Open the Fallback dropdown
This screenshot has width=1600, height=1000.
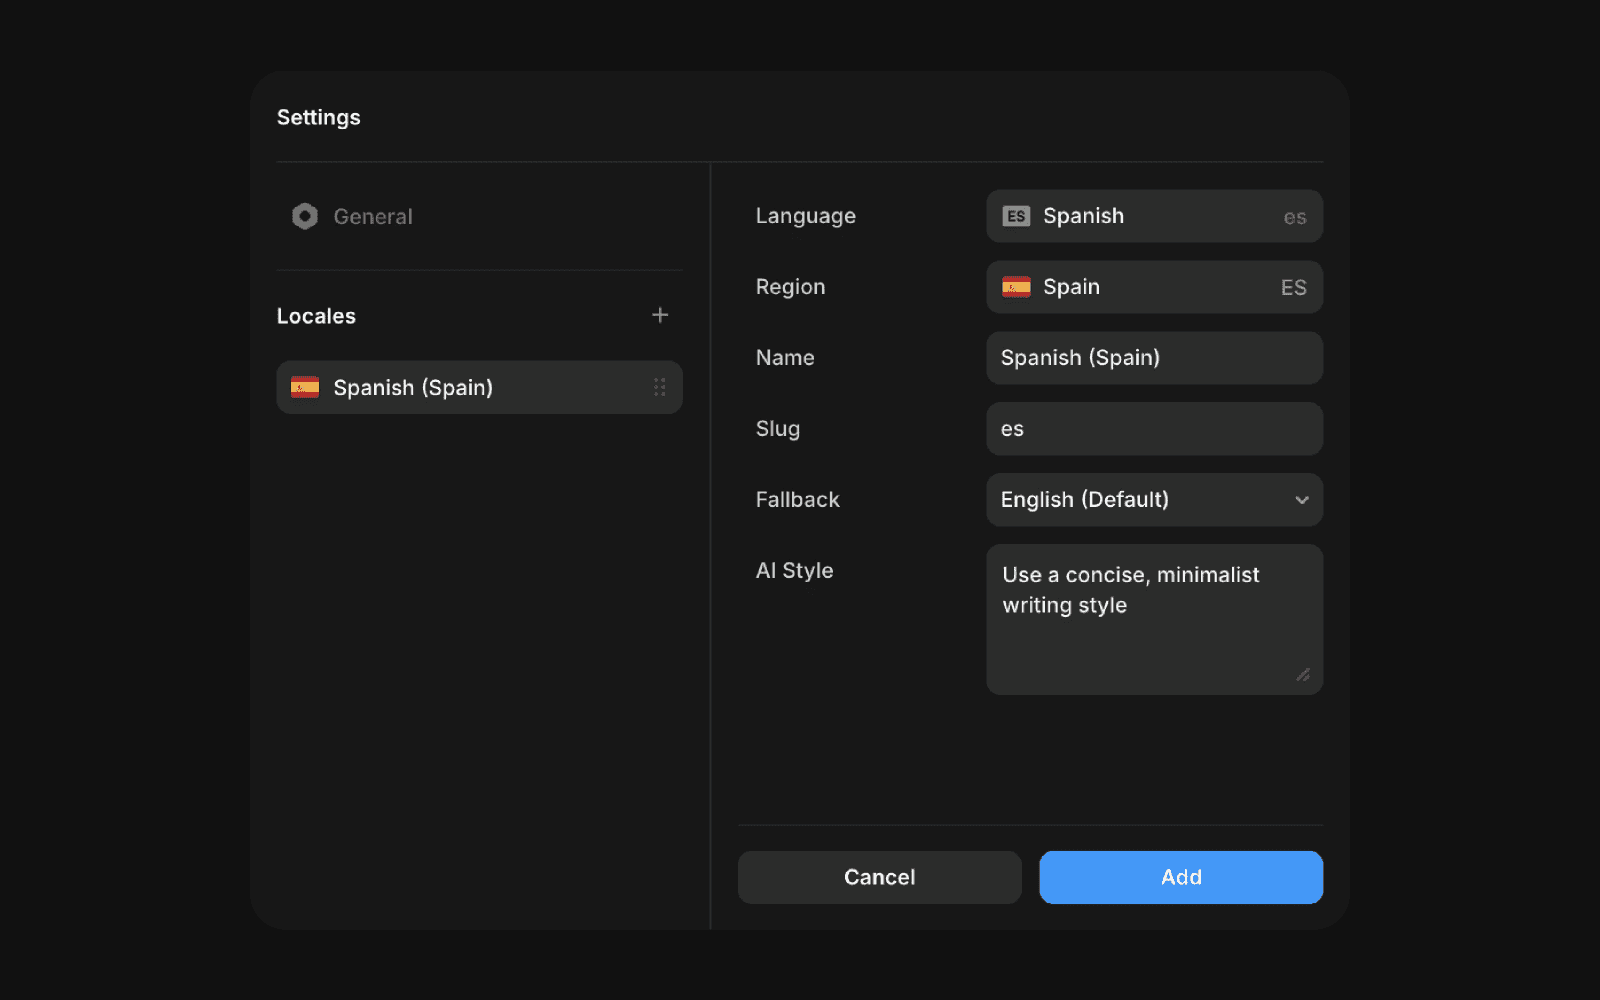[x=1154, y=500]
